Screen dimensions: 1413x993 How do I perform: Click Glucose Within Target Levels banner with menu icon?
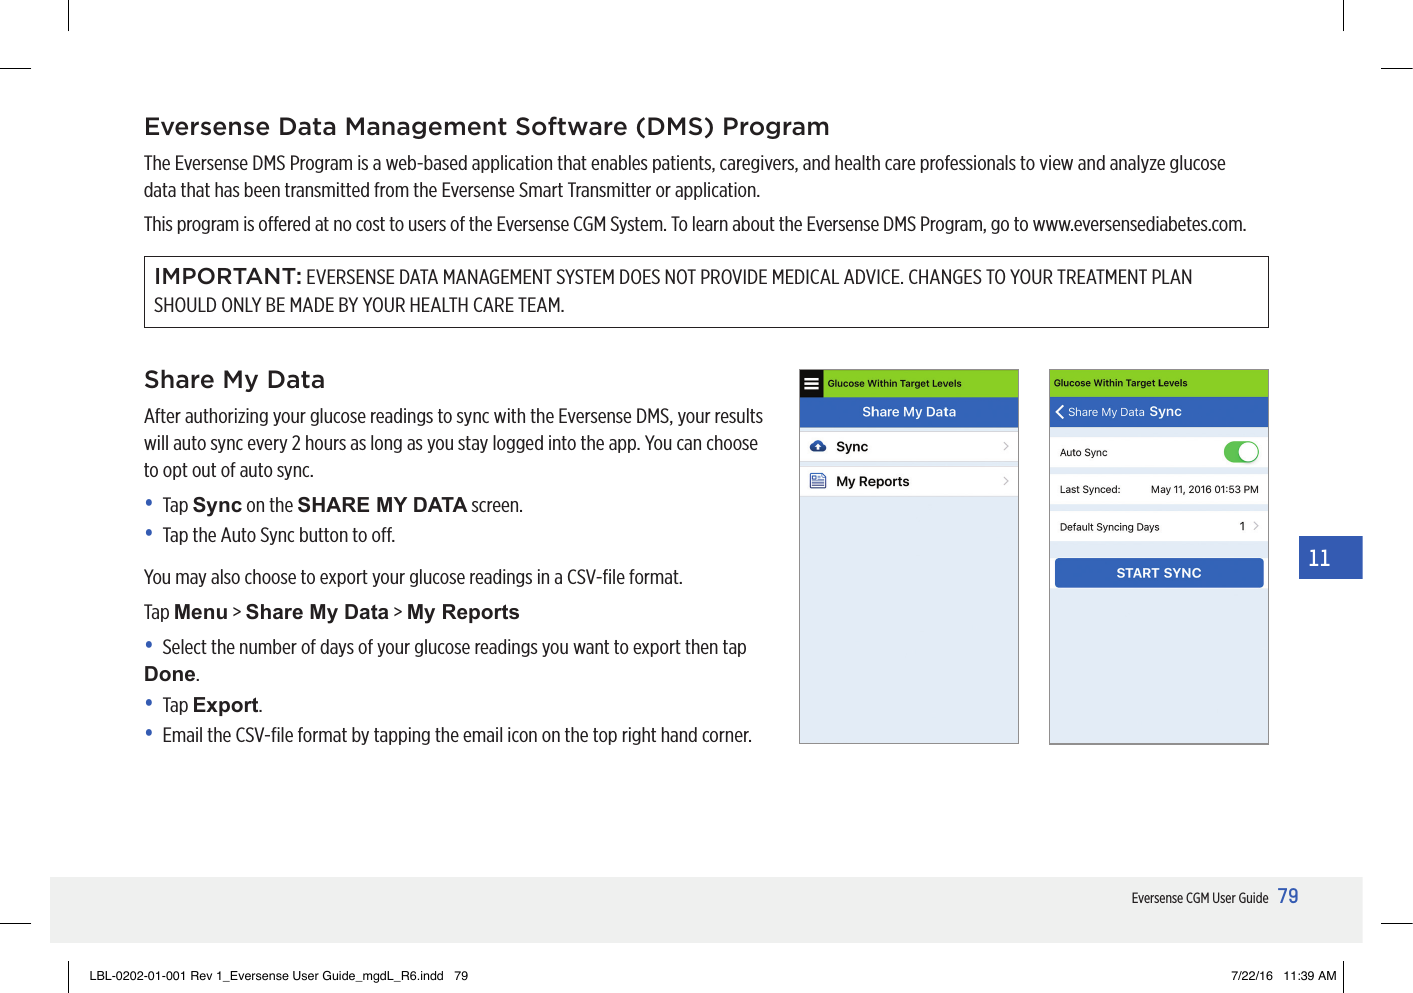click(x=909, y=383)
